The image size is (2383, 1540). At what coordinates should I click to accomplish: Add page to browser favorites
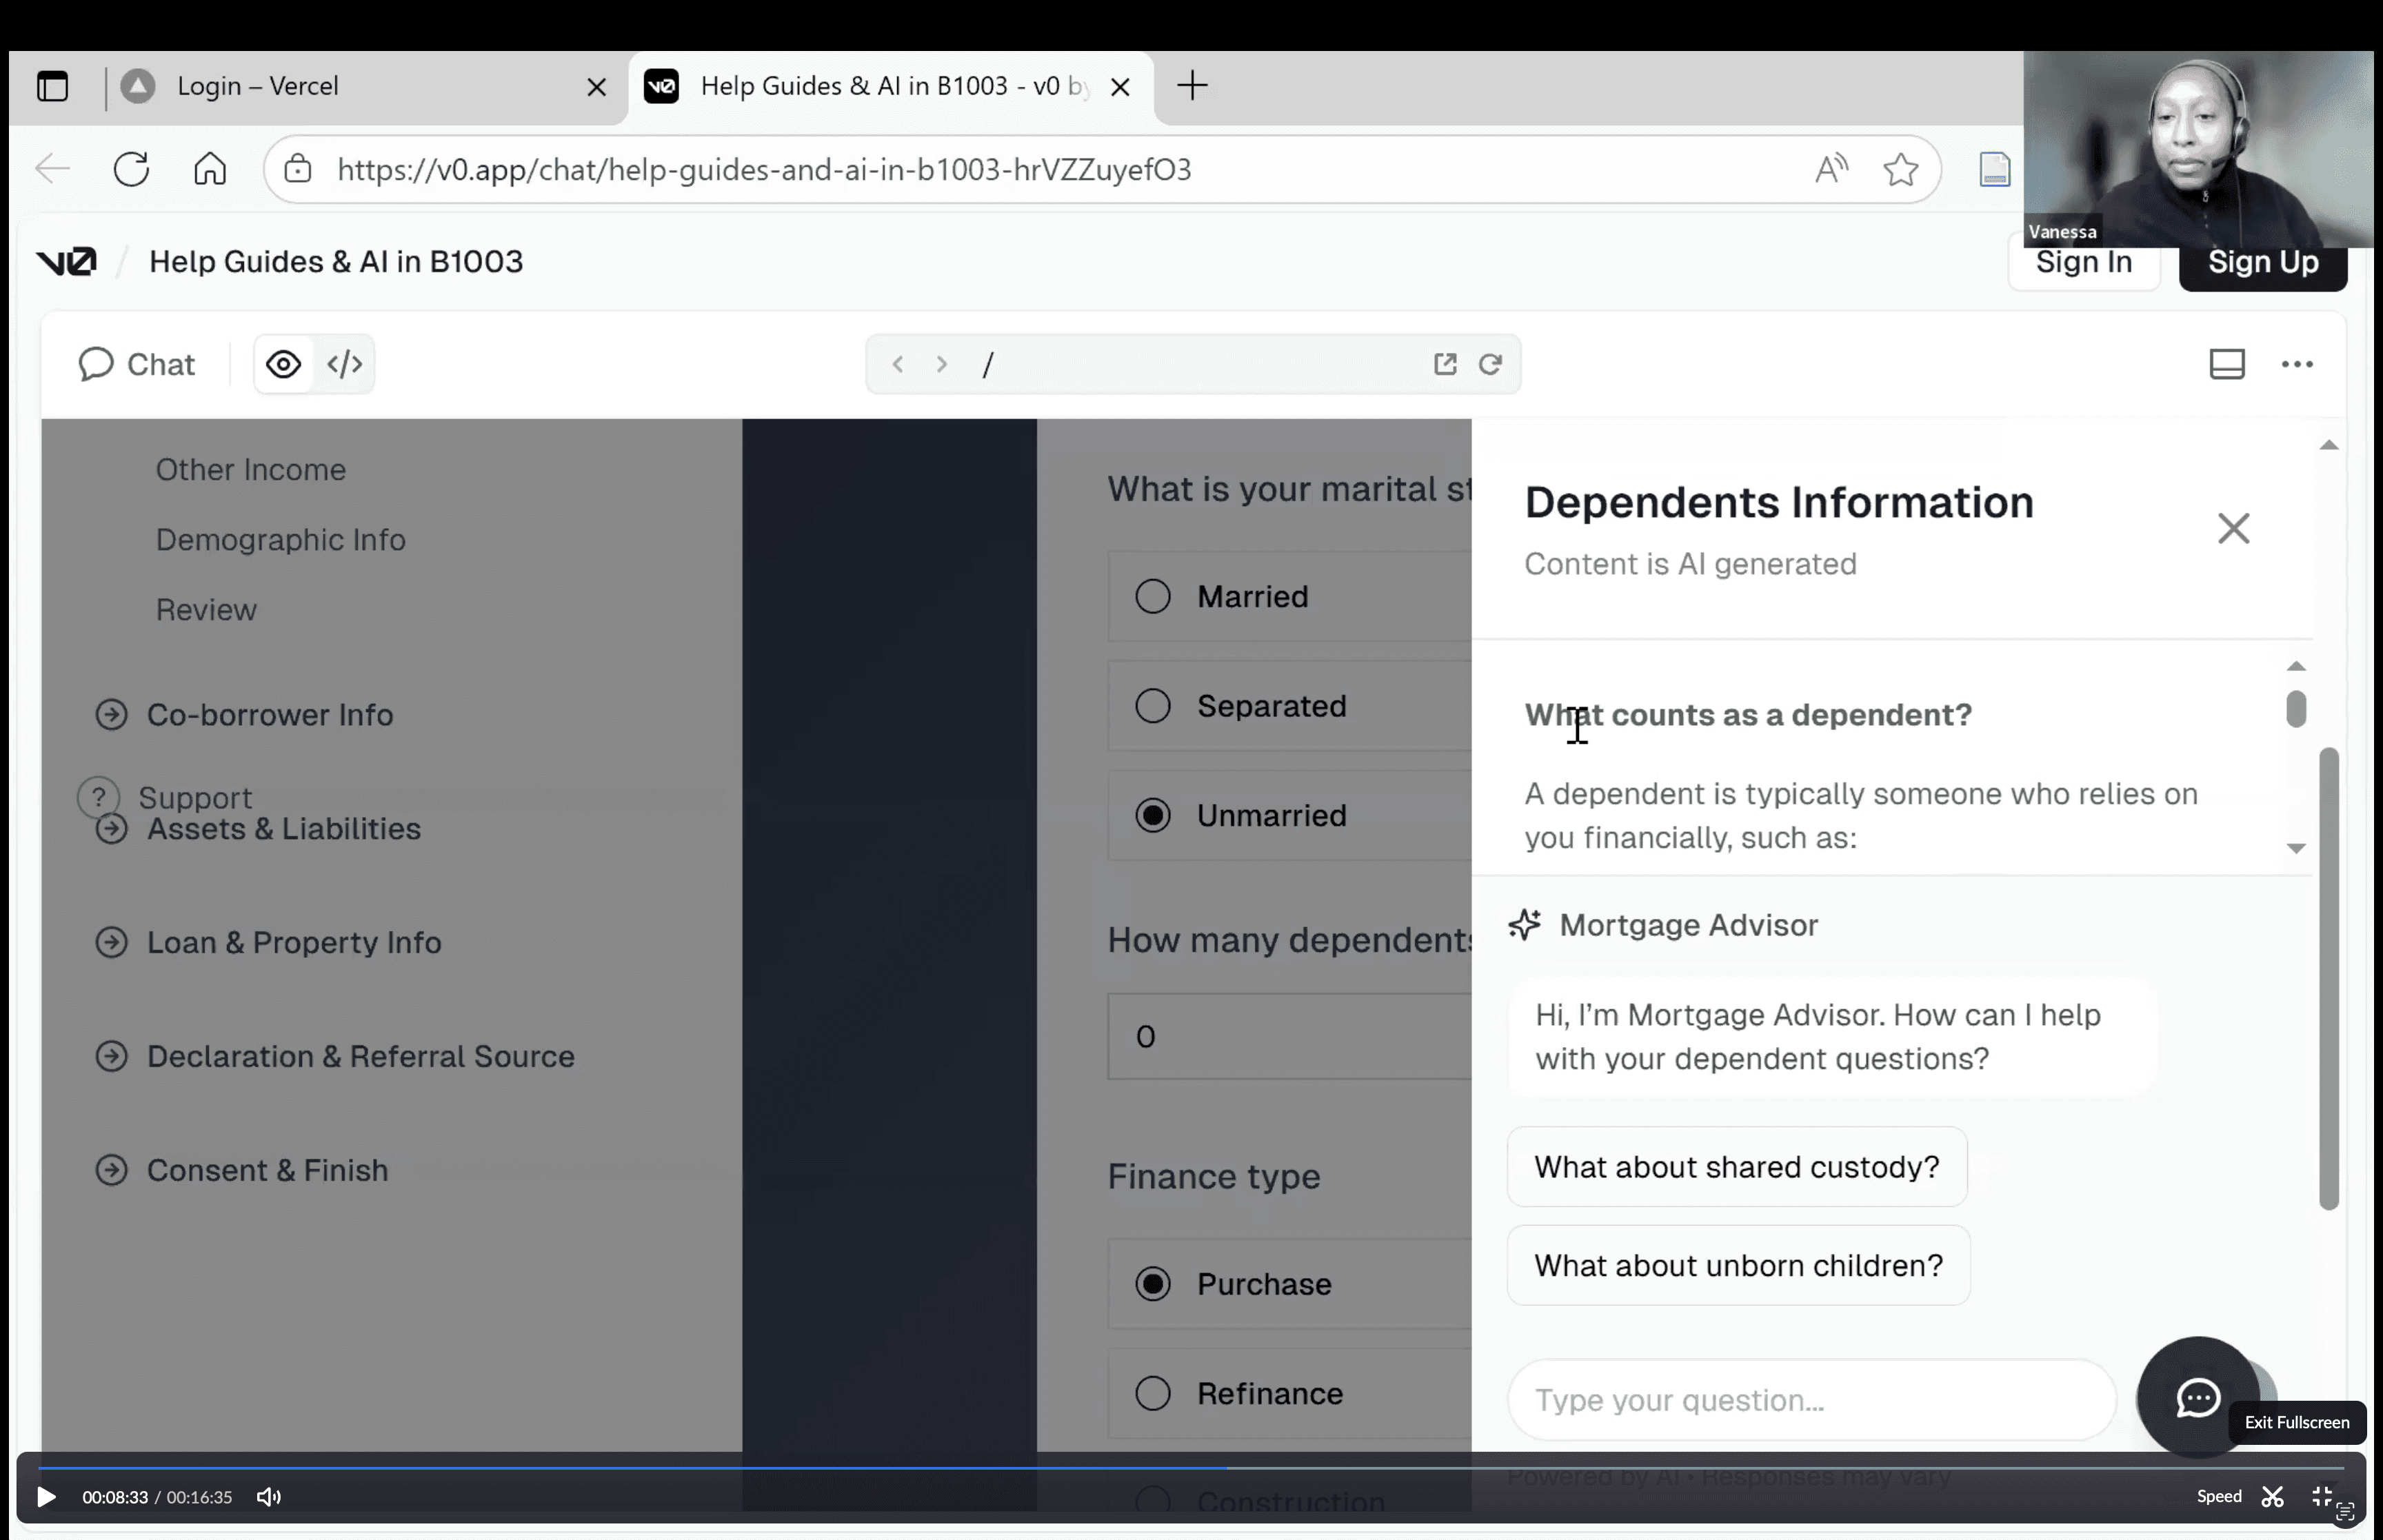(1900, 169)
